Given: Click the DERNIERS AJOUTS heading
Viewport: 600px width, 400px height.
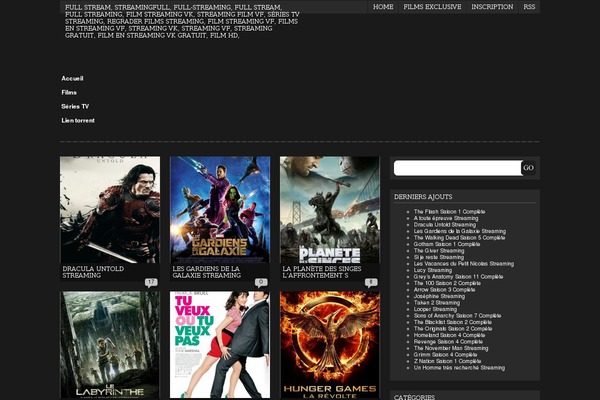Looking at the screenshot, I should [x=423, y=197].
